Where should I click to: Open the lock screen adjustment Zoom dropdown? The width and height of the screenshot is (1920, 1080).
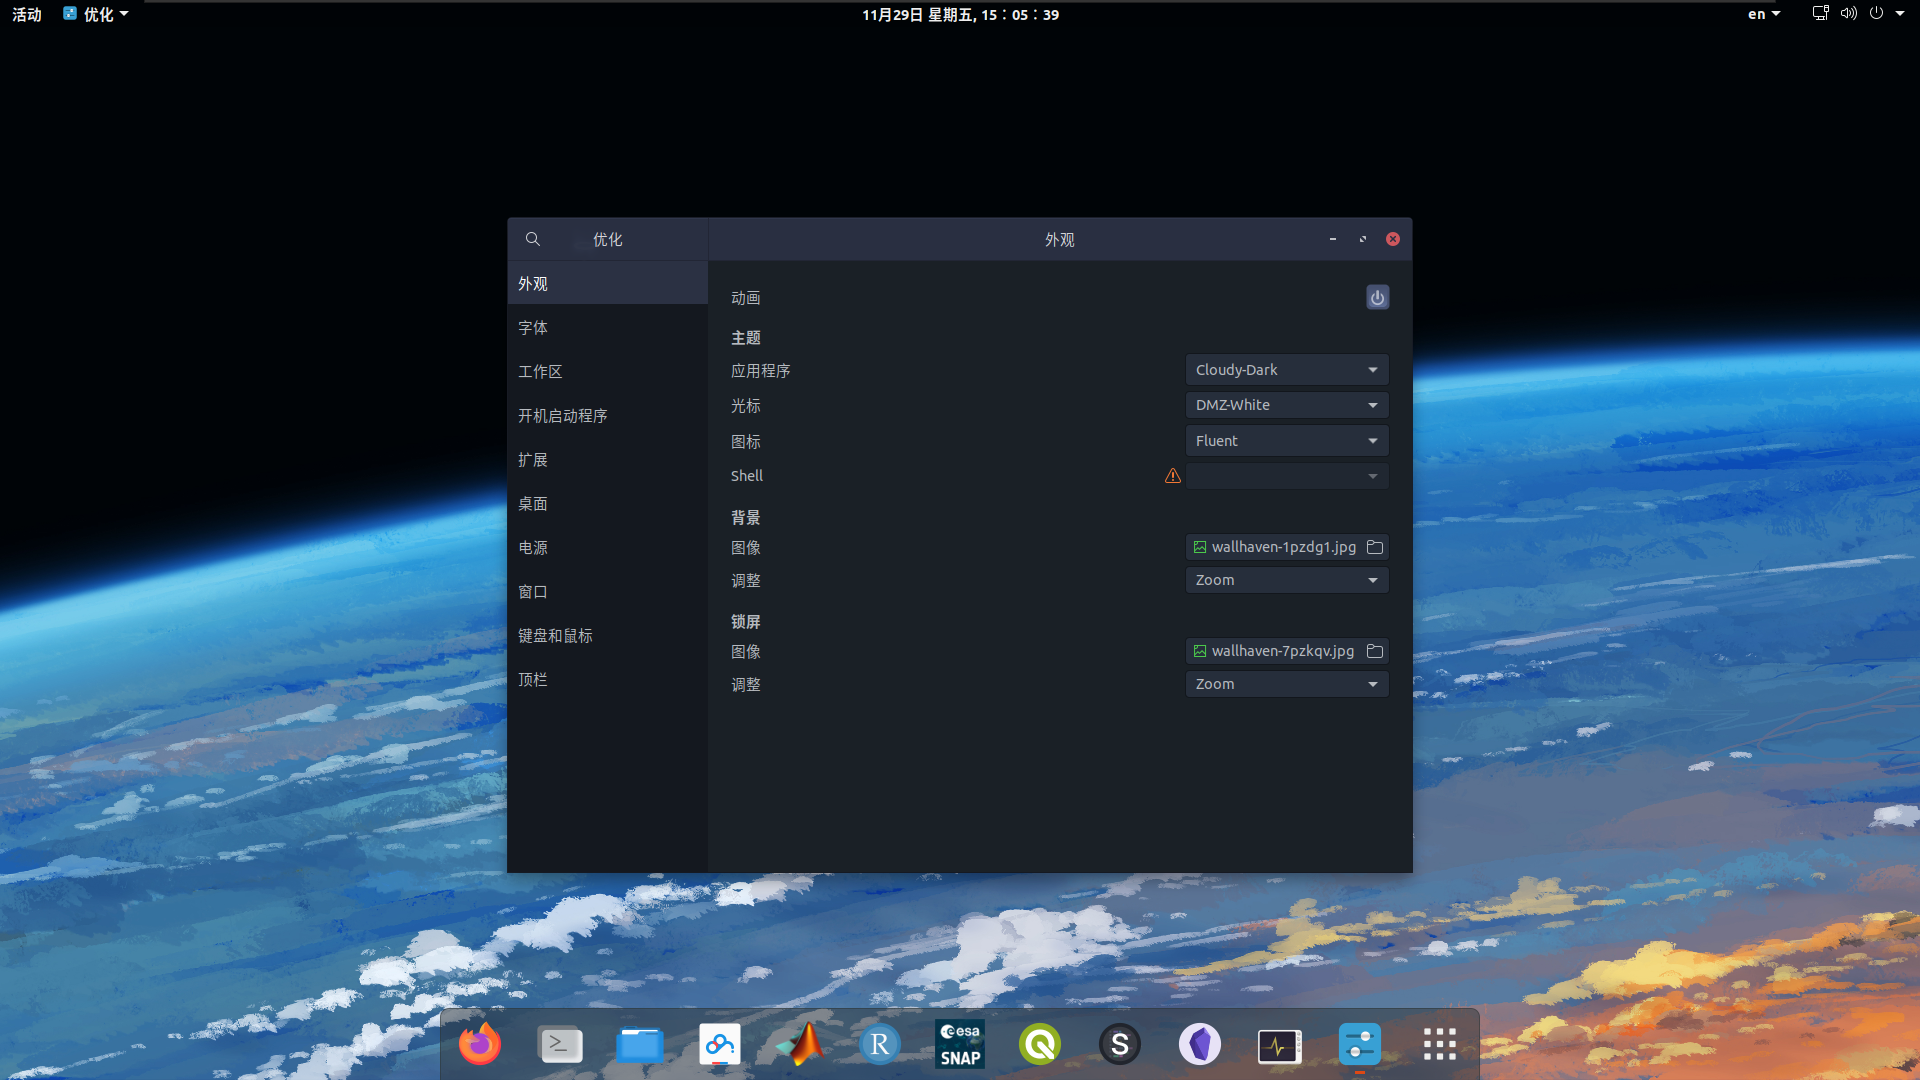[x=1286, y=684]
